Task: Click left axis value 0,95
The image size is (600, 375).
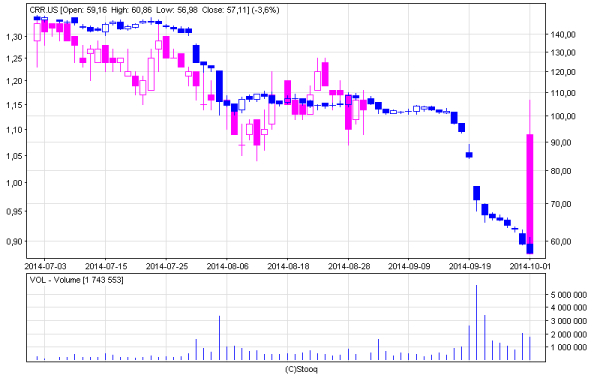Action: pos(14,211)
